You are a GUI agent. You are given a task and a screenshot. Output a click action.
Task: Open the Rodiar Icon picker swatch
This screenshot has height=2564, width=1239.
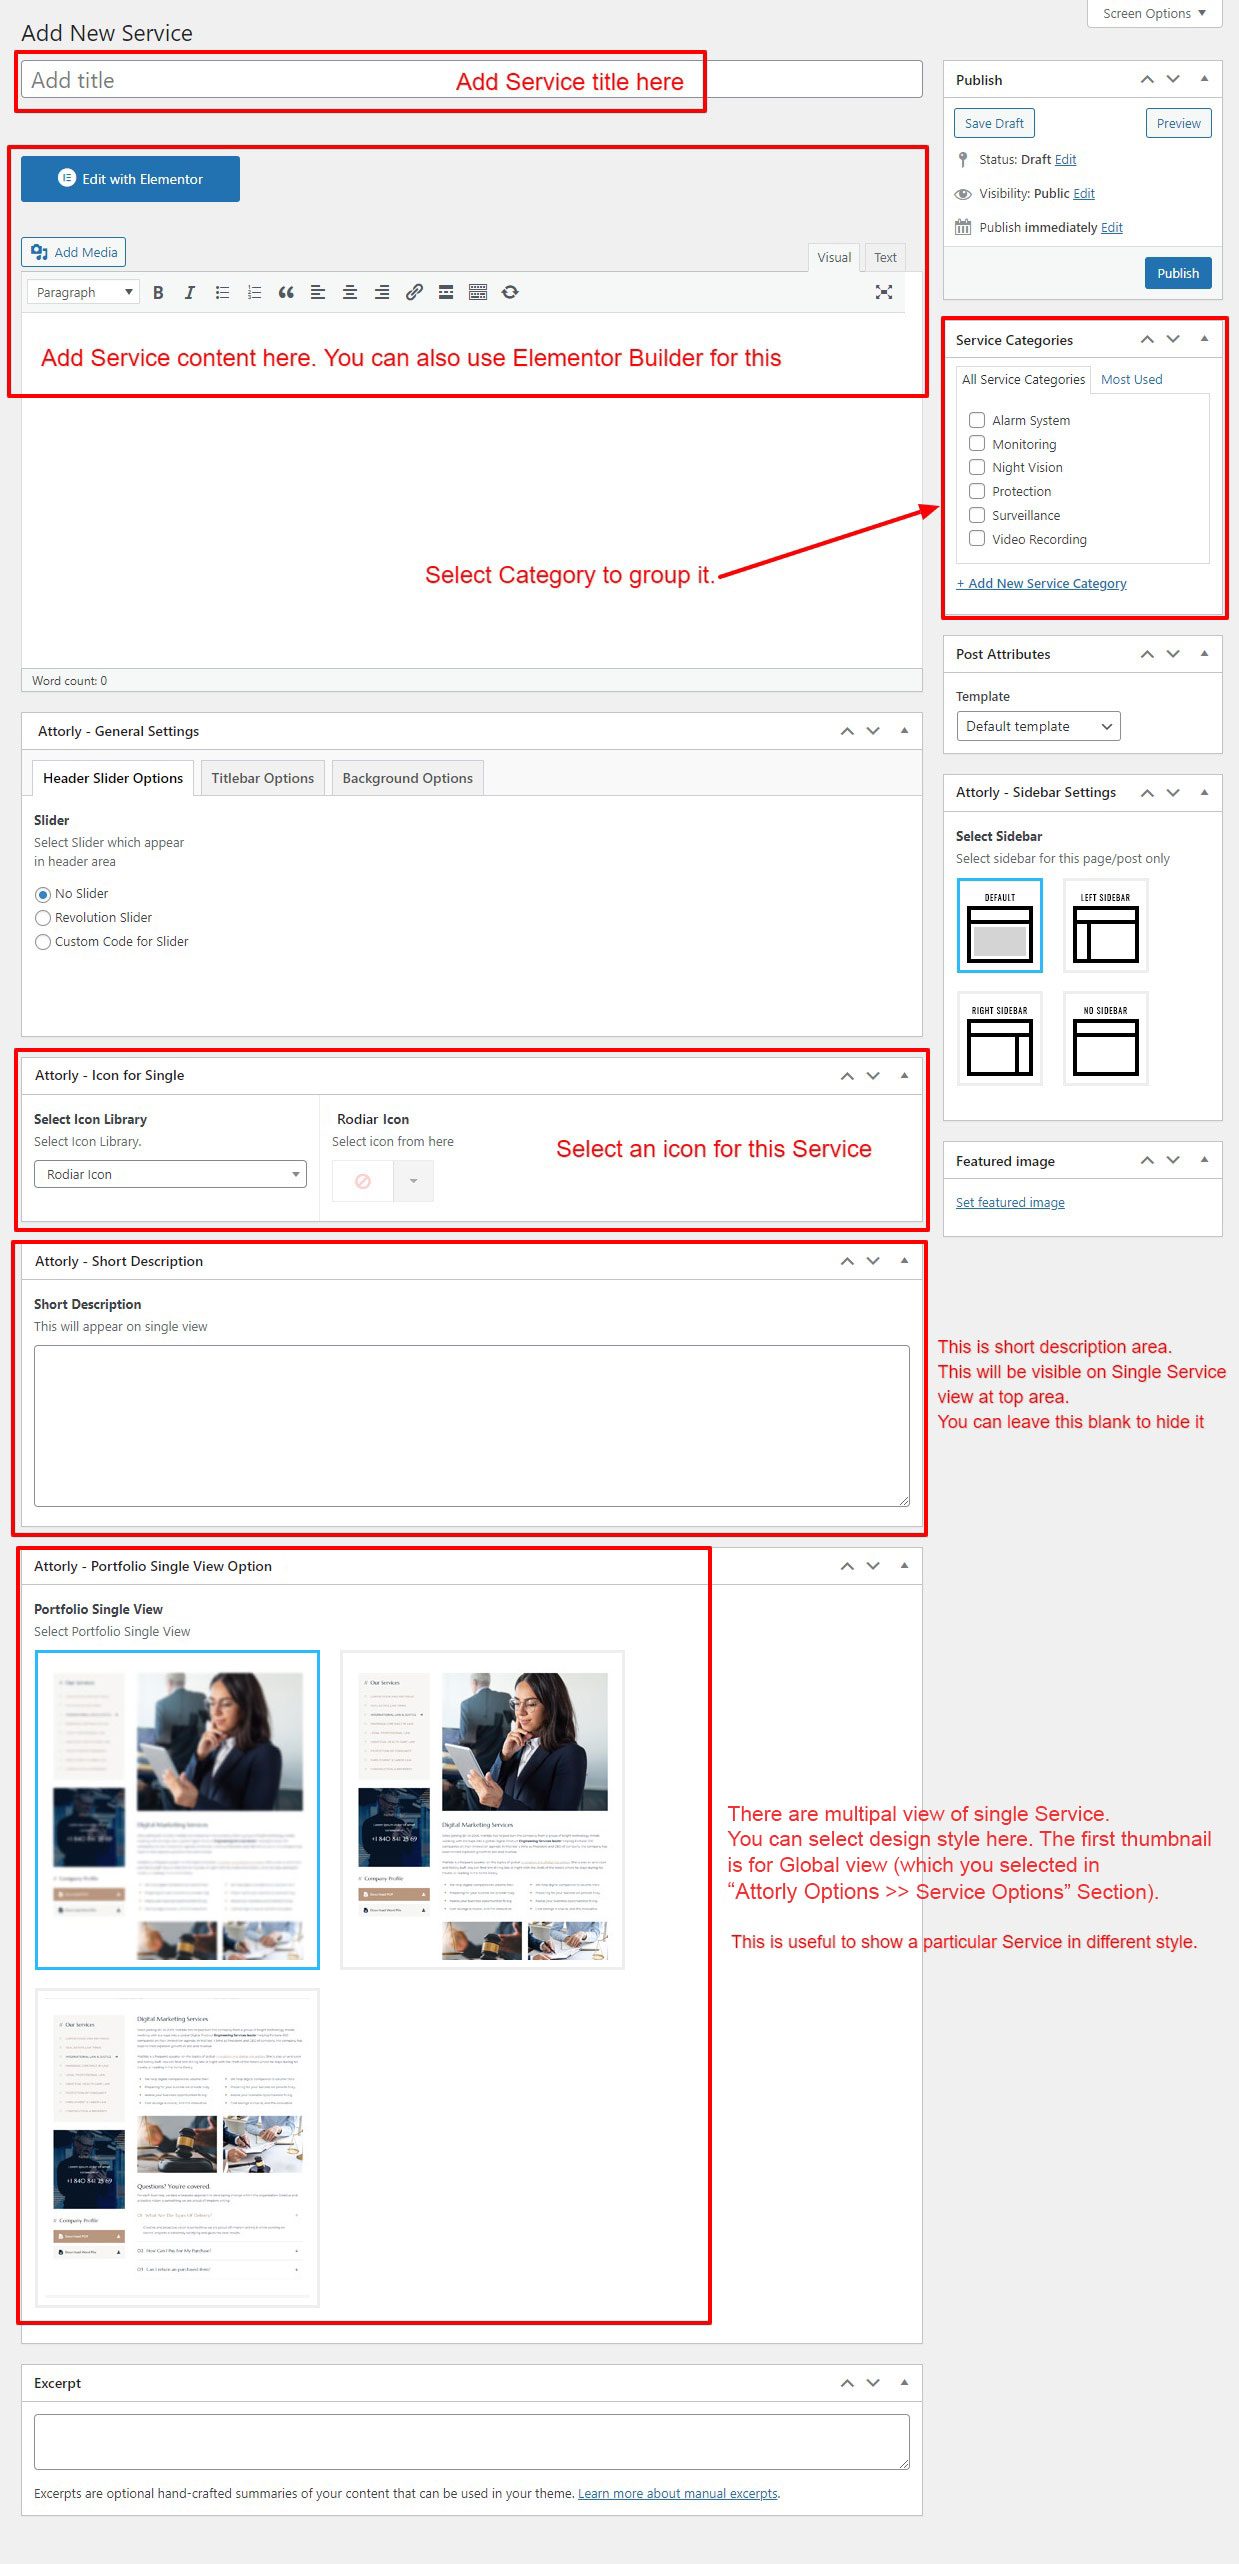363,1181
